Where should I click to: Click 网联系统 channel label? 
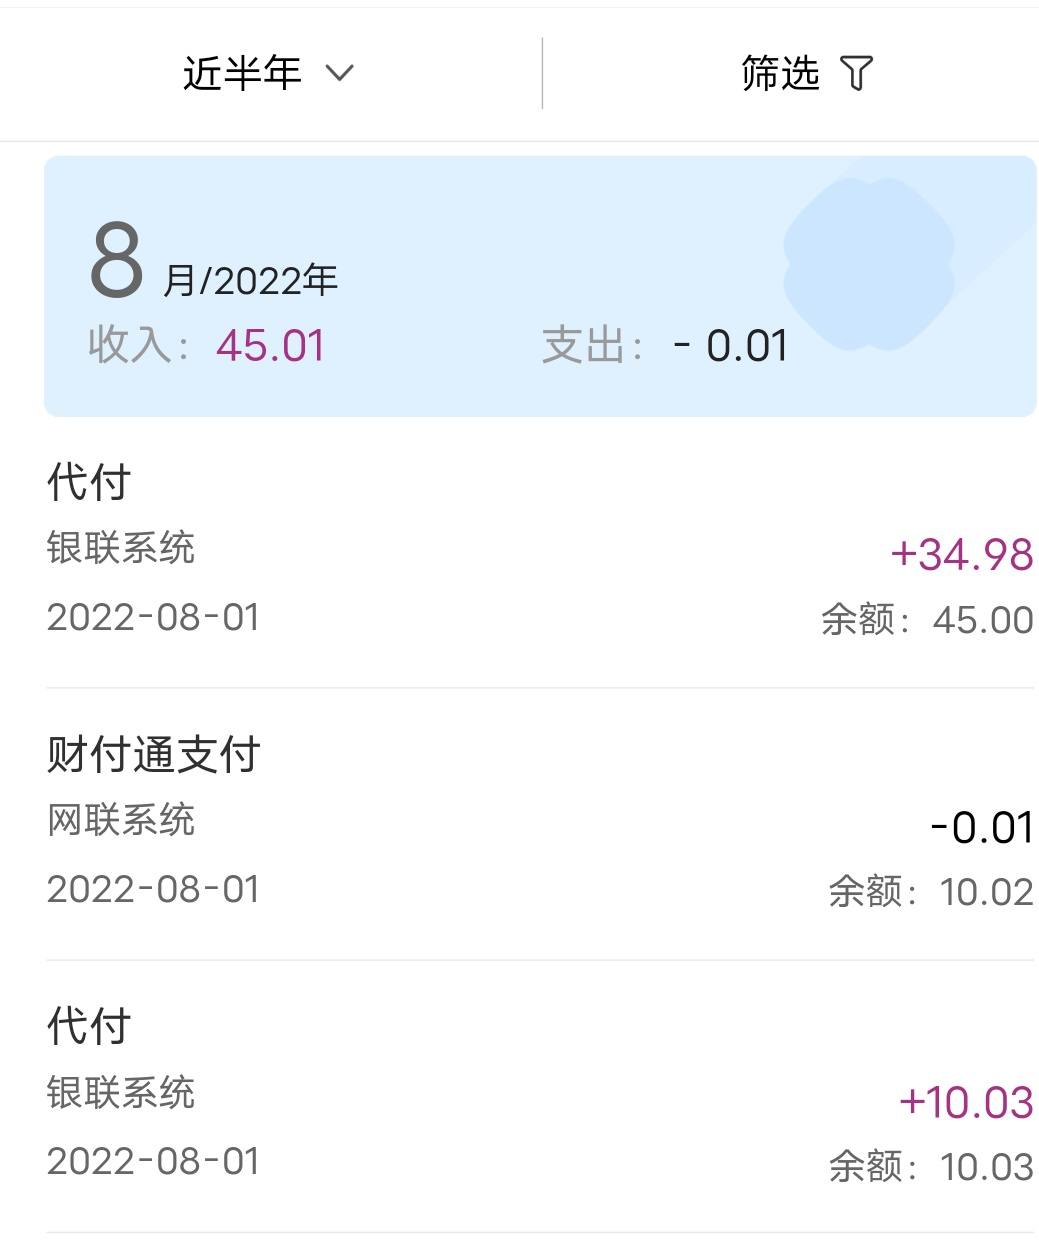pyautogui.click(x=121, y=820)
